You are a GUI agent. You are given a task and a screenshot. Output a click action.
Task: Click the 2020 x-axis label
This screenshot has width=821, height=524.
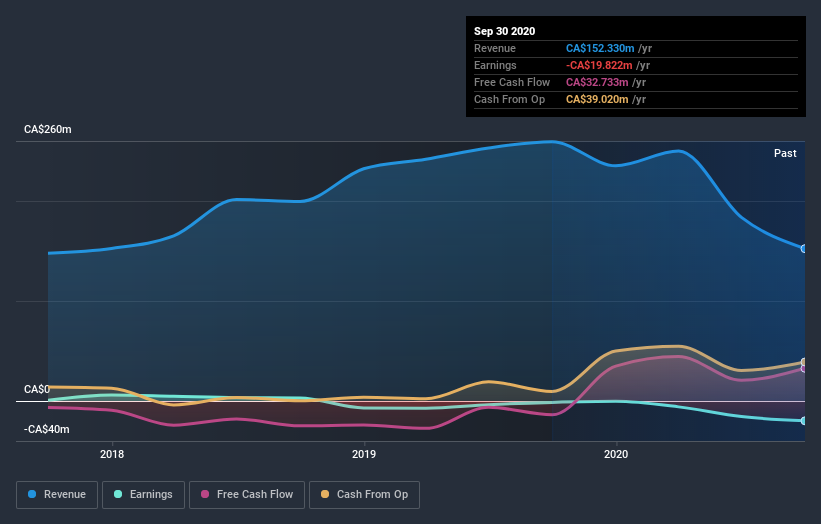tap(616, 454)
